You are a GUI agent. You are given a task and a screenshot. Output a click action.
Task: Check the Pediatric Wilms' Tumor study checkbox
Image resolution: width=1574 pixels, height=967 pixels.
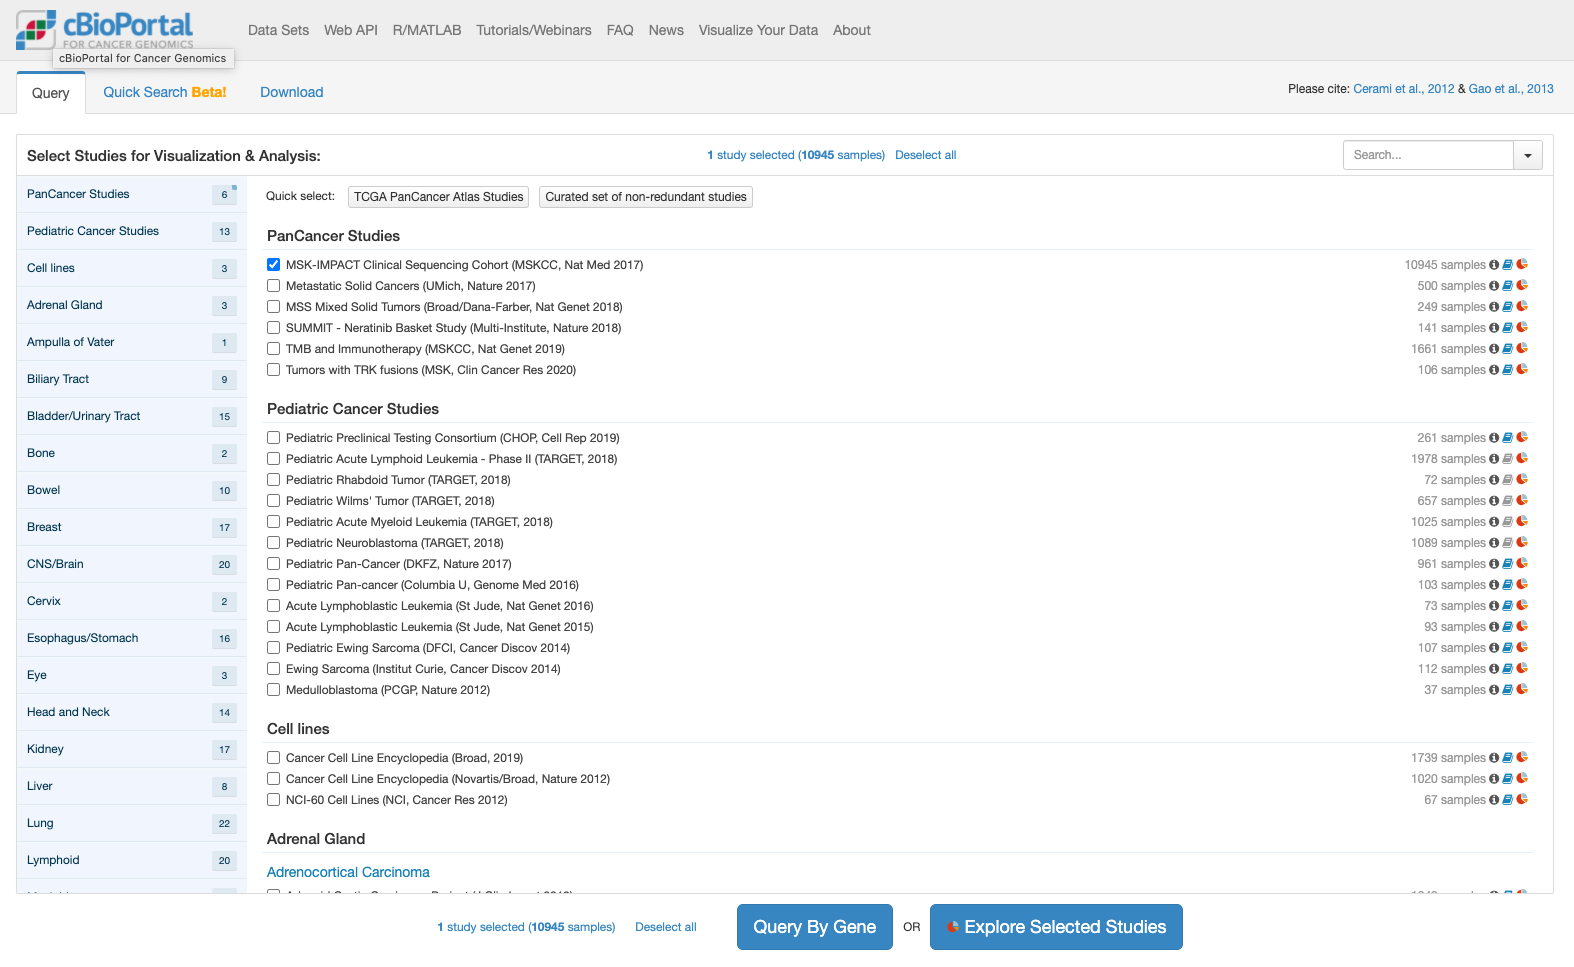[x=274, y=501]
